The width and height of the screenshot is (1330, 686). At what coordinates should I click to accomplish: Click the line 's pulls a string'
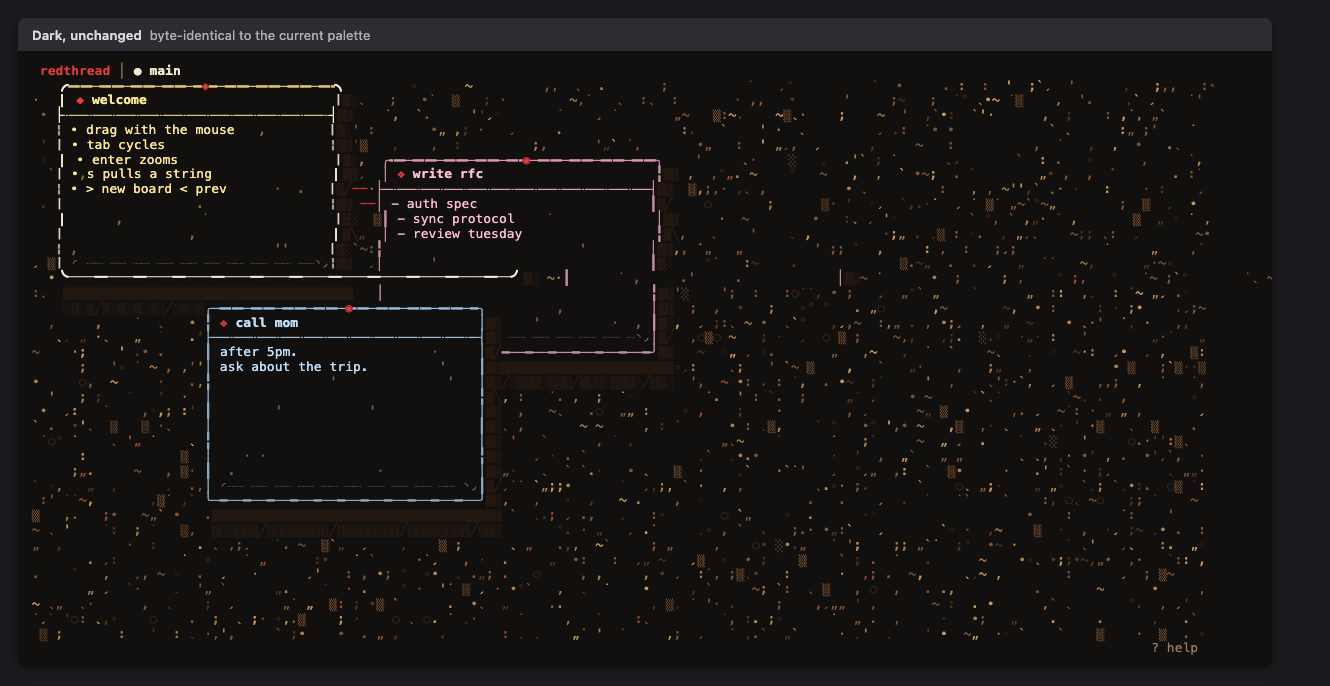coord(149,174)
